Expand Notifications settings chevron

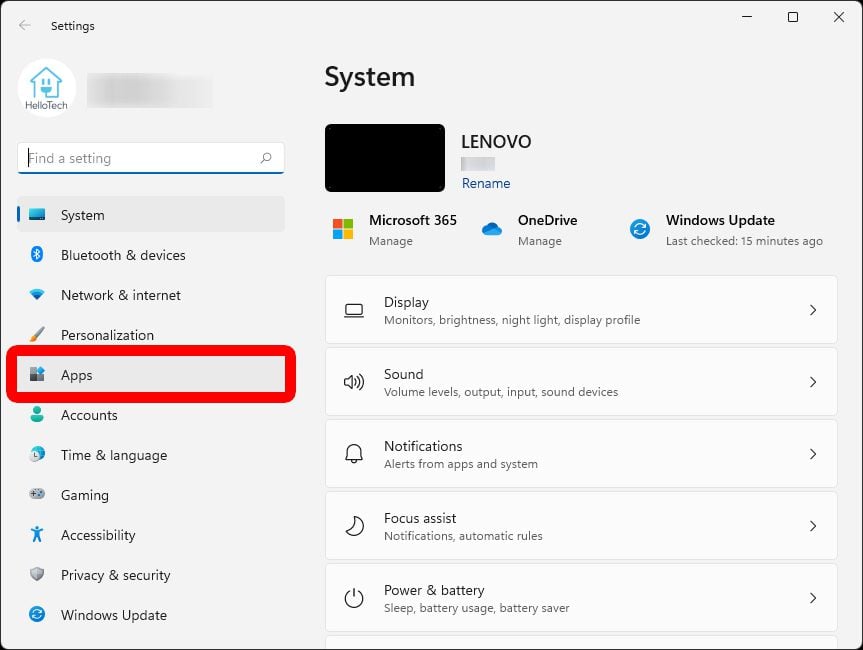coord(813,454)
